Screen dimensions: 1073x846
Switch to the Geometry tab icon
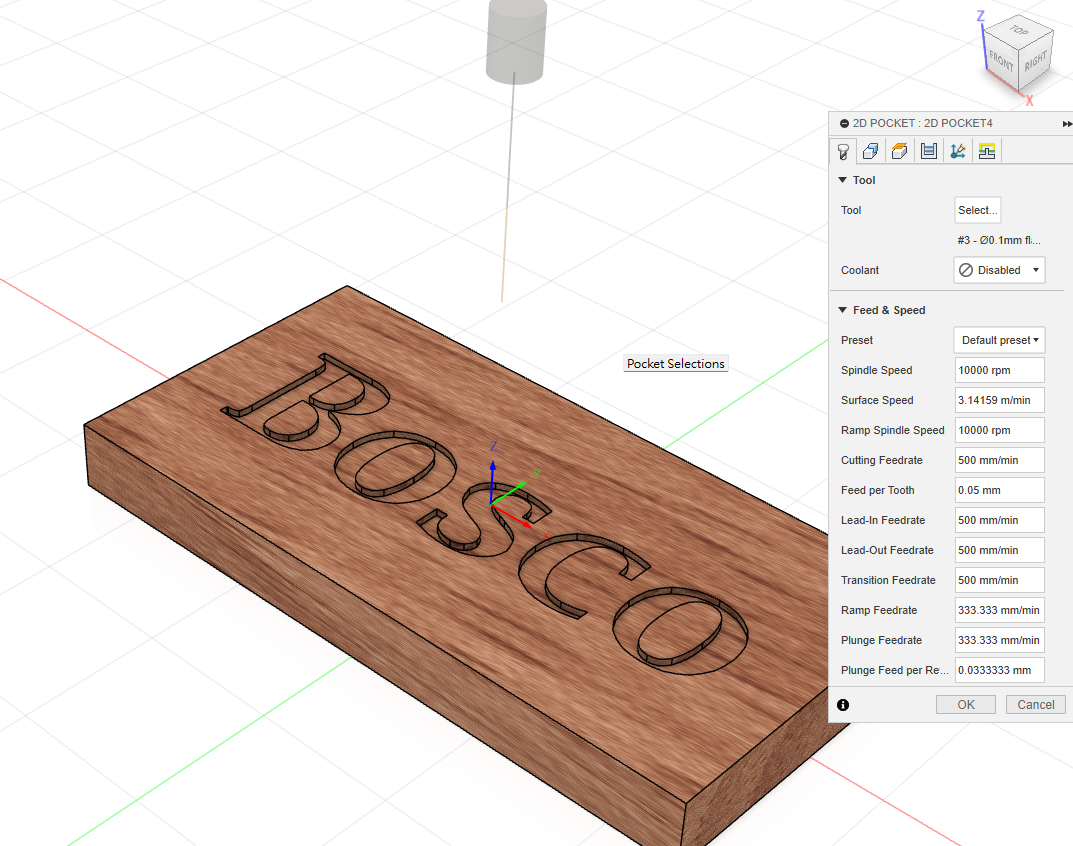tap(871, 151)
